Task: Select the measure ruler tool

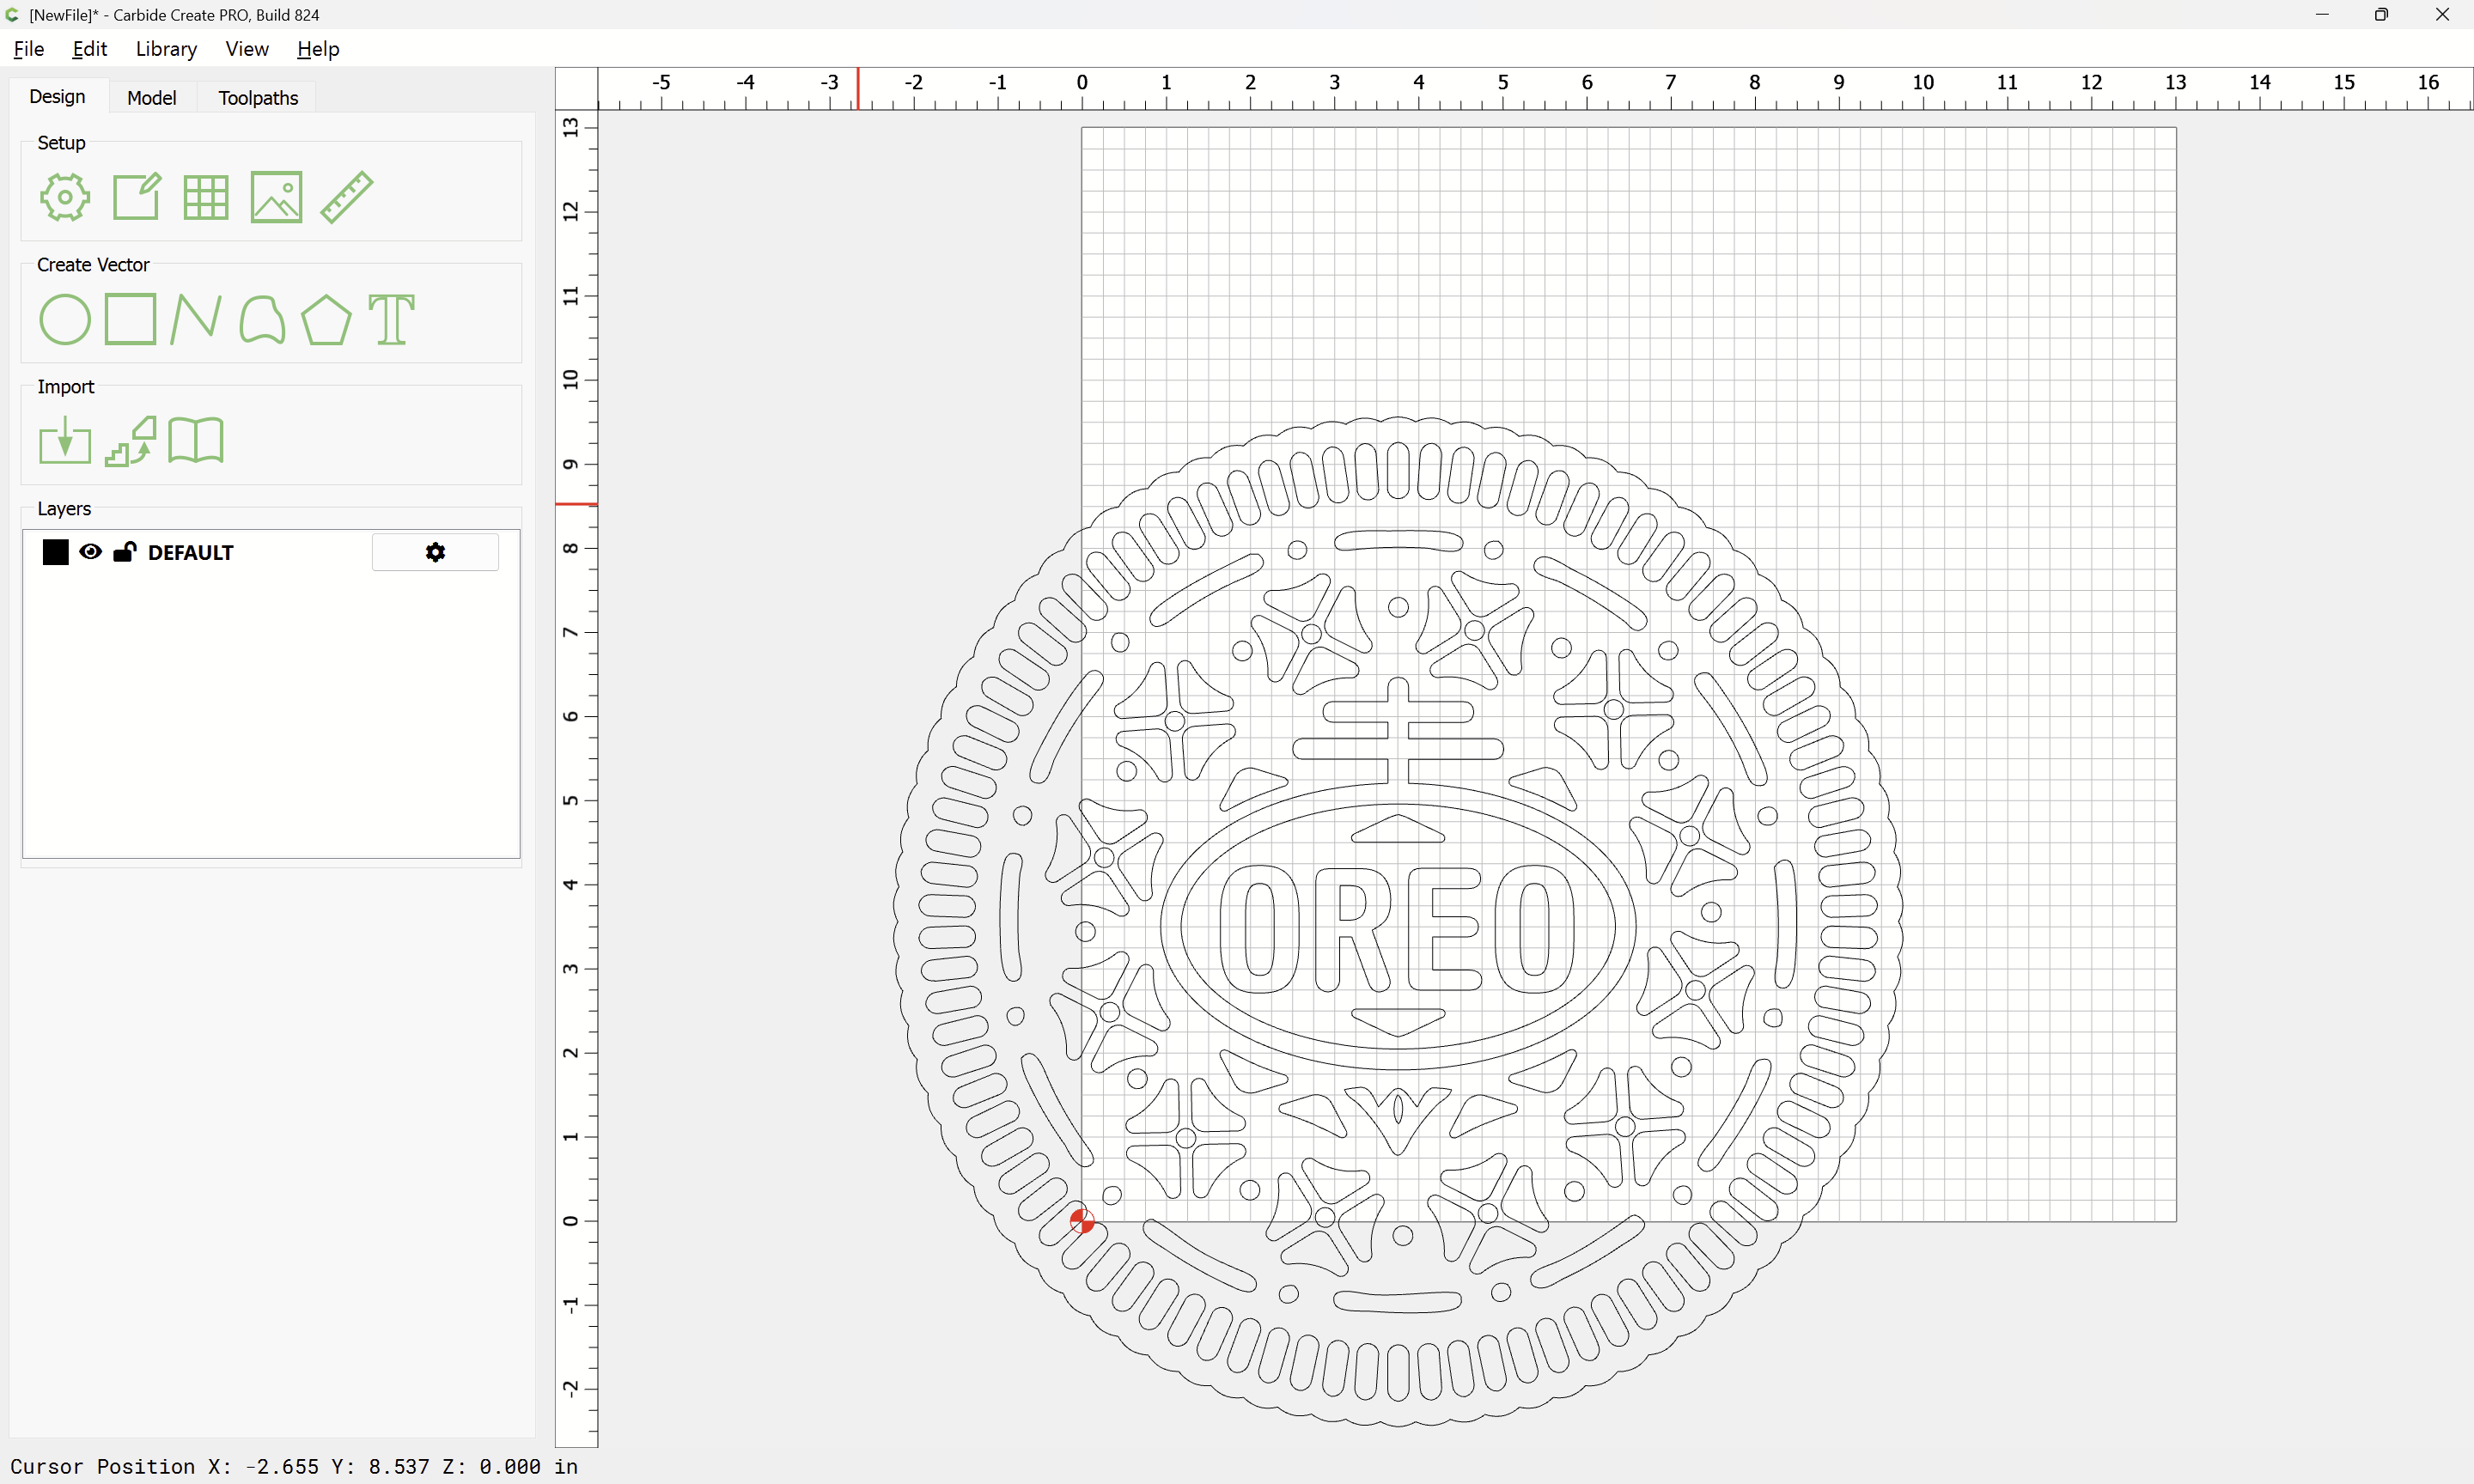Action: (347, 197)
